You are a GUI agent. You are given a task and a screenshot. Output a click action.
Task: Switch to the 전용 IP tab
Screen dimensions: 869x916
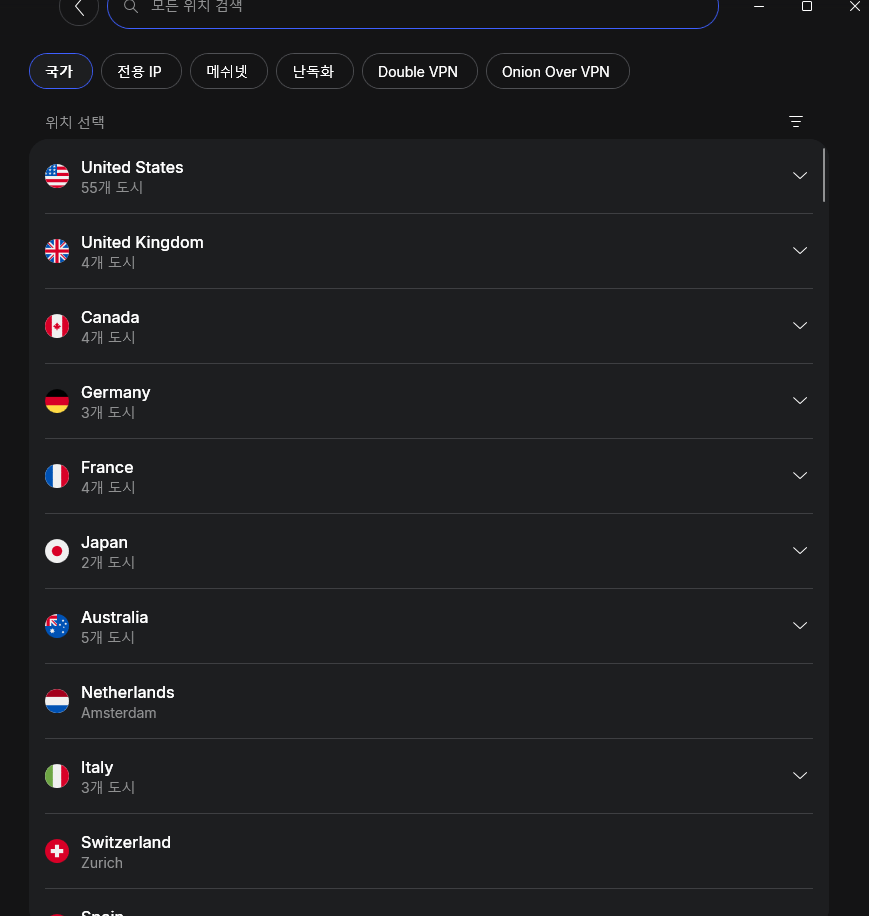(x=141, y=71)
